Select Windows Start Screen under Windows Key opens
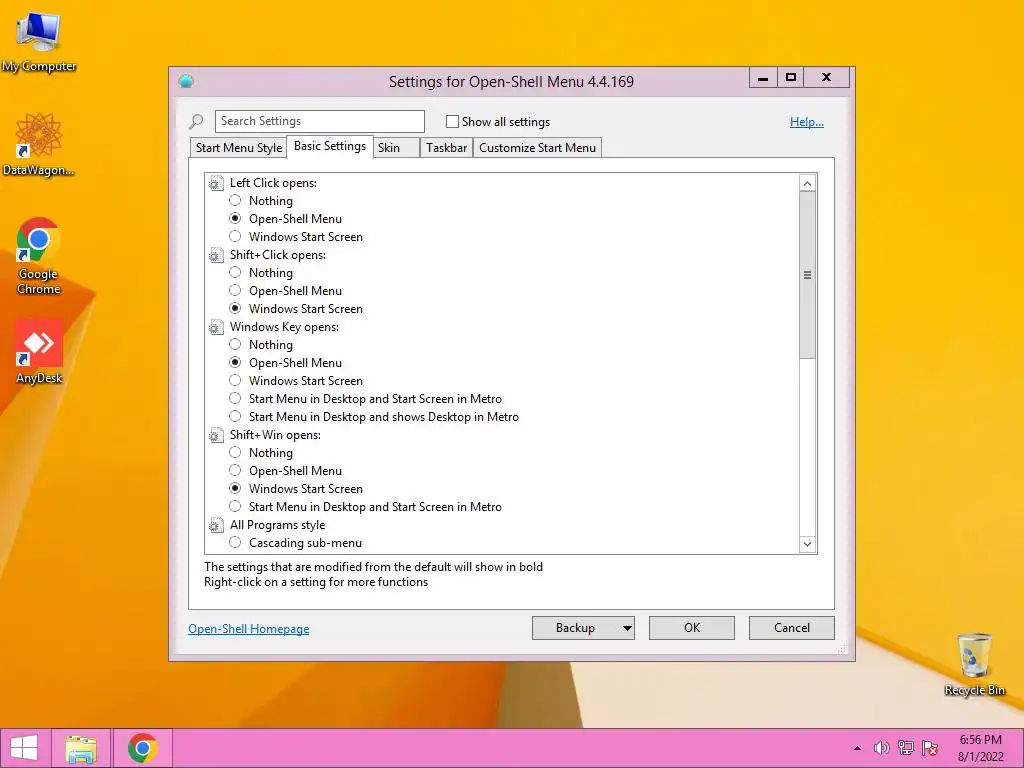1024x768 pixels. click(x=235, y=380)
